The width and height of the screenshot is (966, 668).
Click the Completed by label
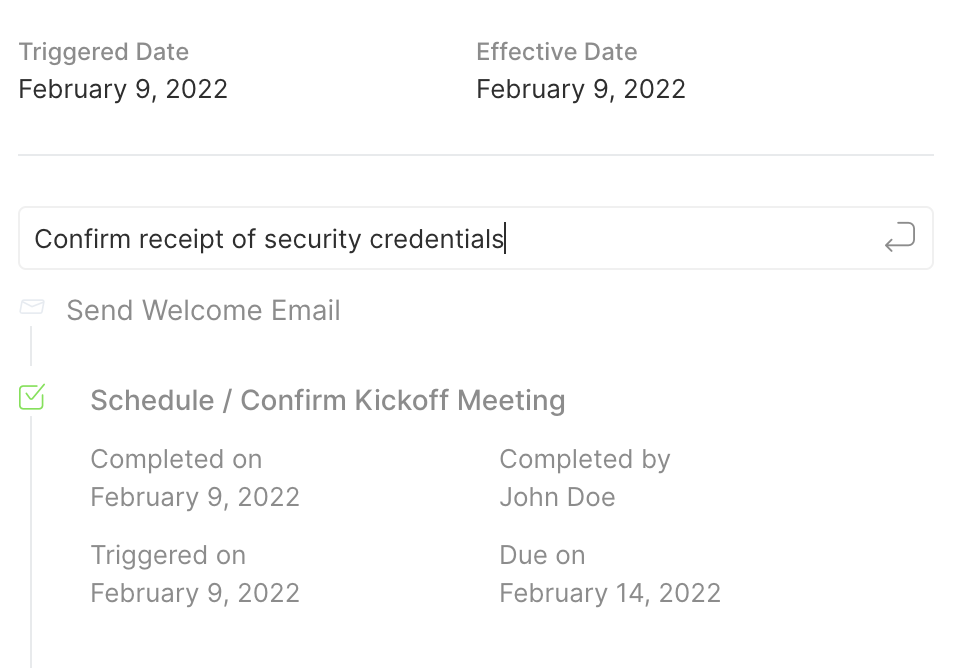pos(585,460)
